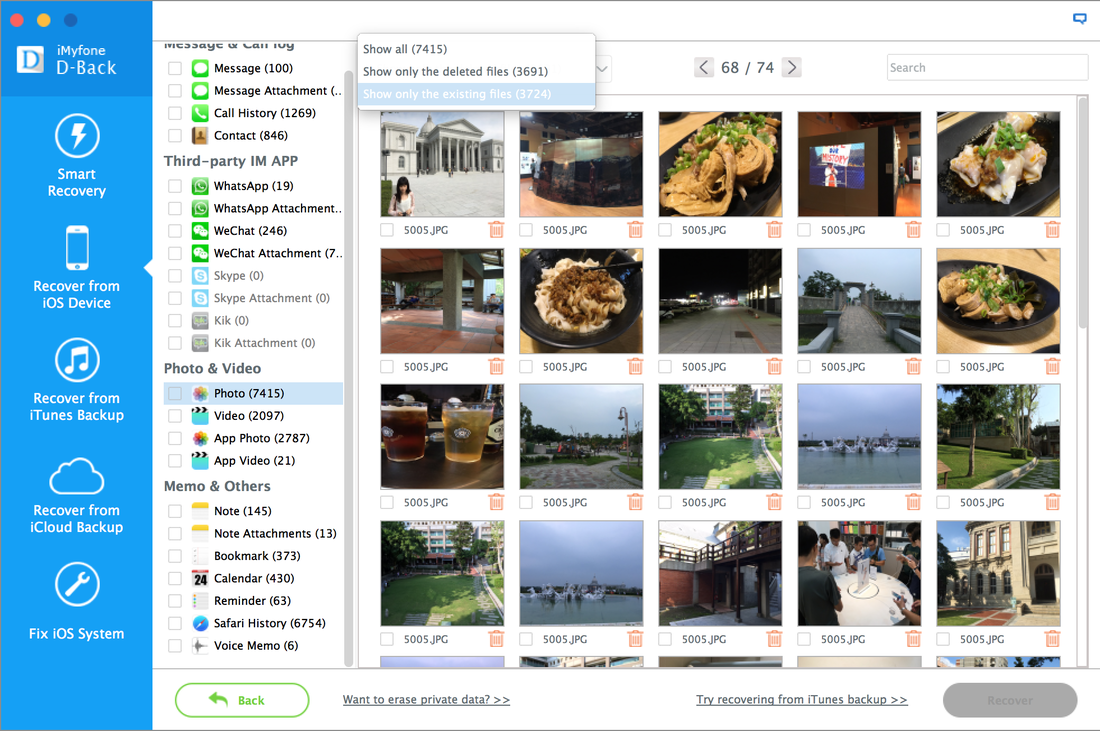Click the WeChat category icon
The width and height of the screenshot is (1100, 731).
(x=200, y=231)
